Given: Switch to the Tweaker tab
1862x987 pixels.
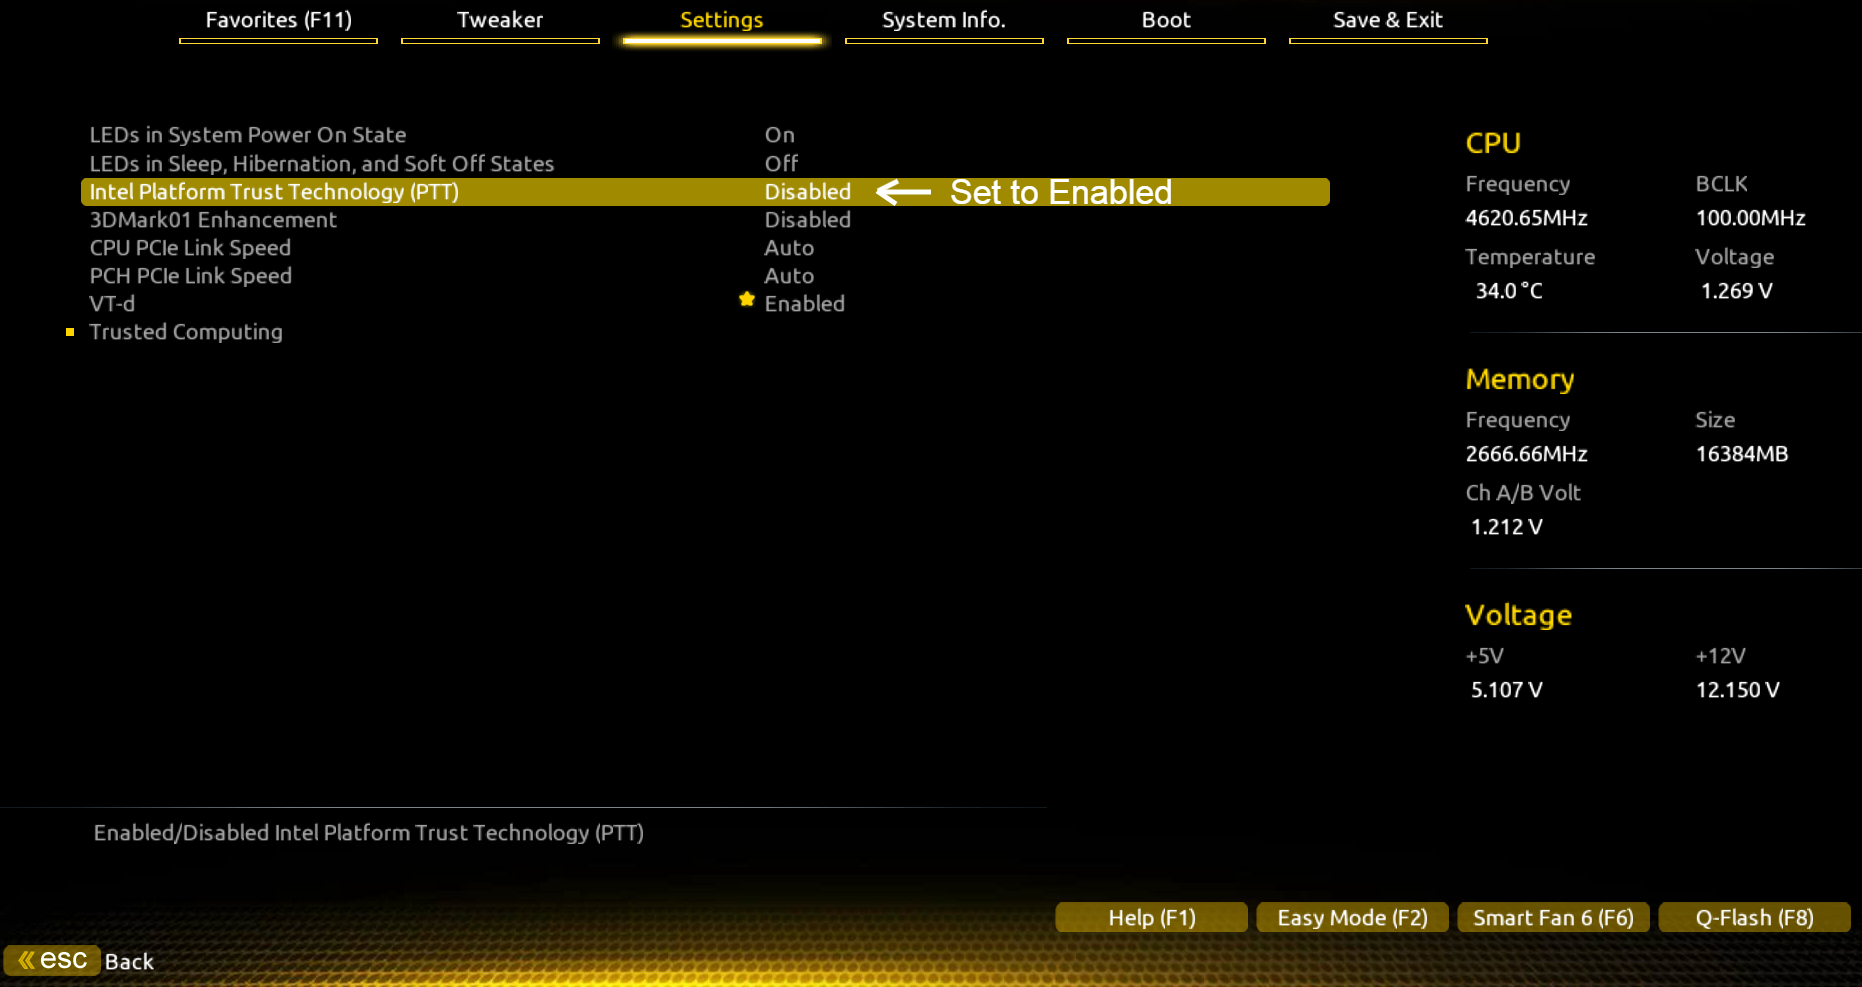Looking at the screenshot, I should (x=500, y=21).
